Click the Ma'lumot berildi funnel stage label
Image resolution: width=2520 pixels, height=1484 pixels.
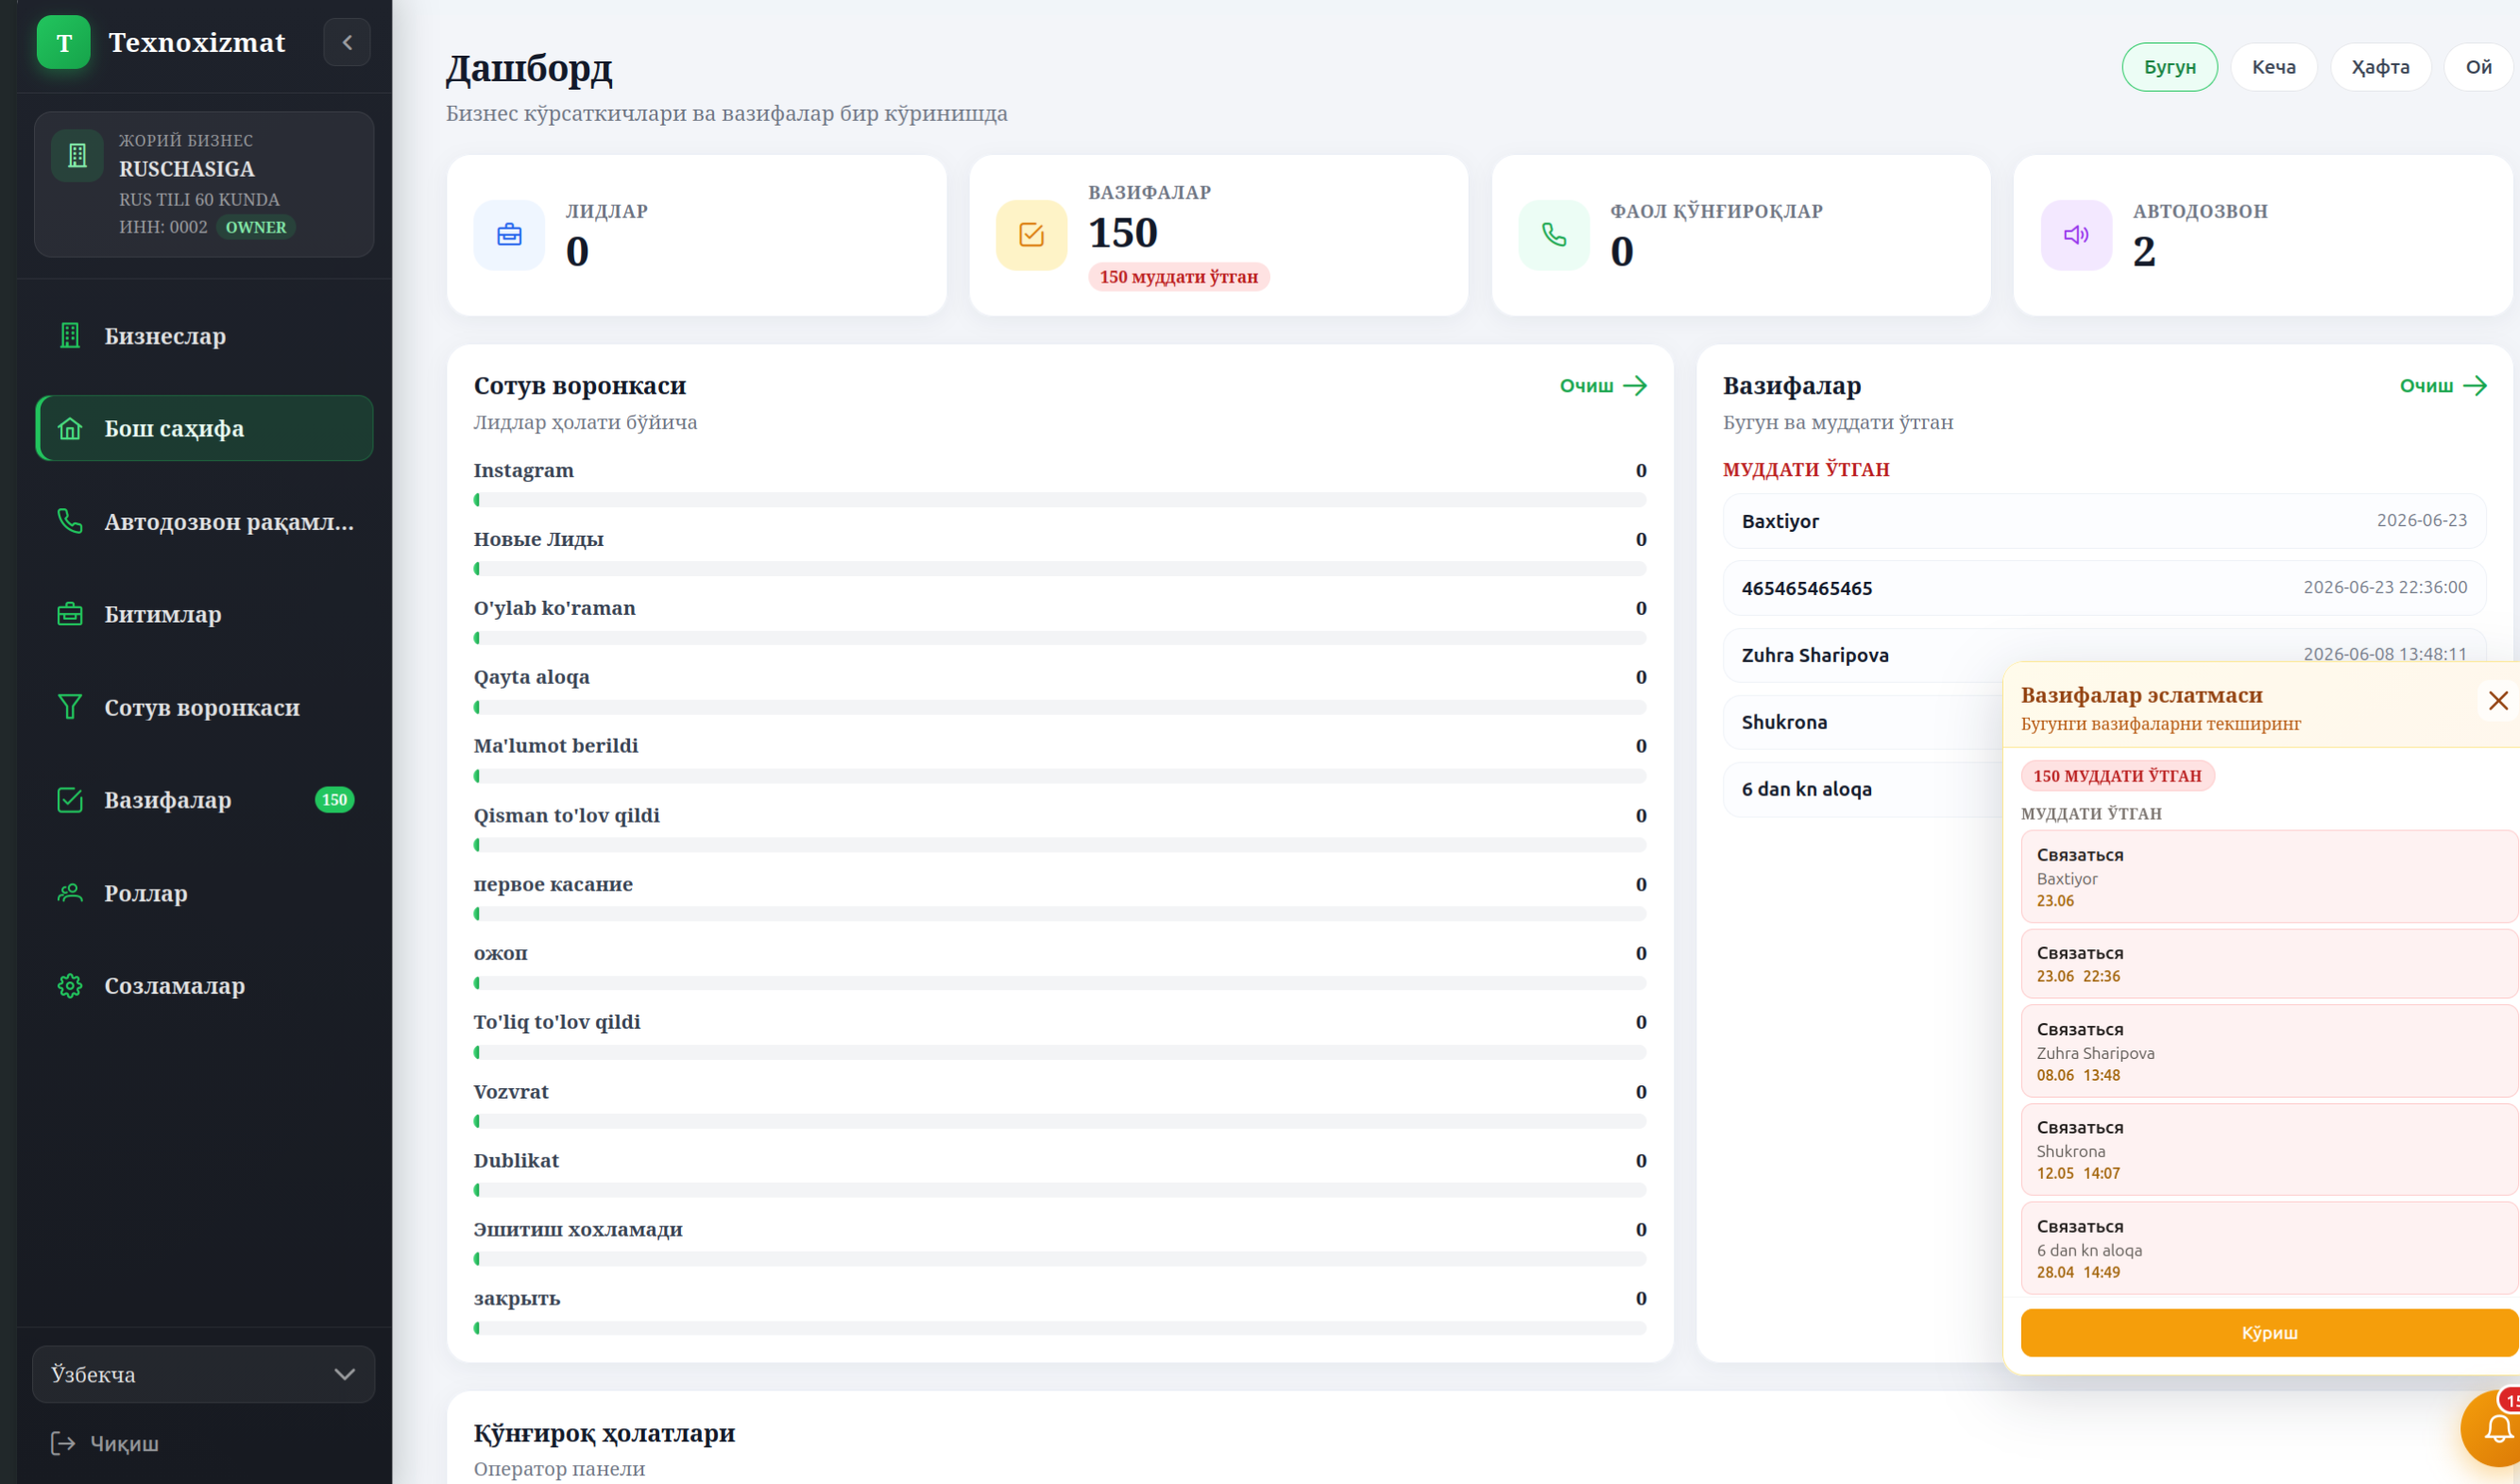[x=556, y=746]
